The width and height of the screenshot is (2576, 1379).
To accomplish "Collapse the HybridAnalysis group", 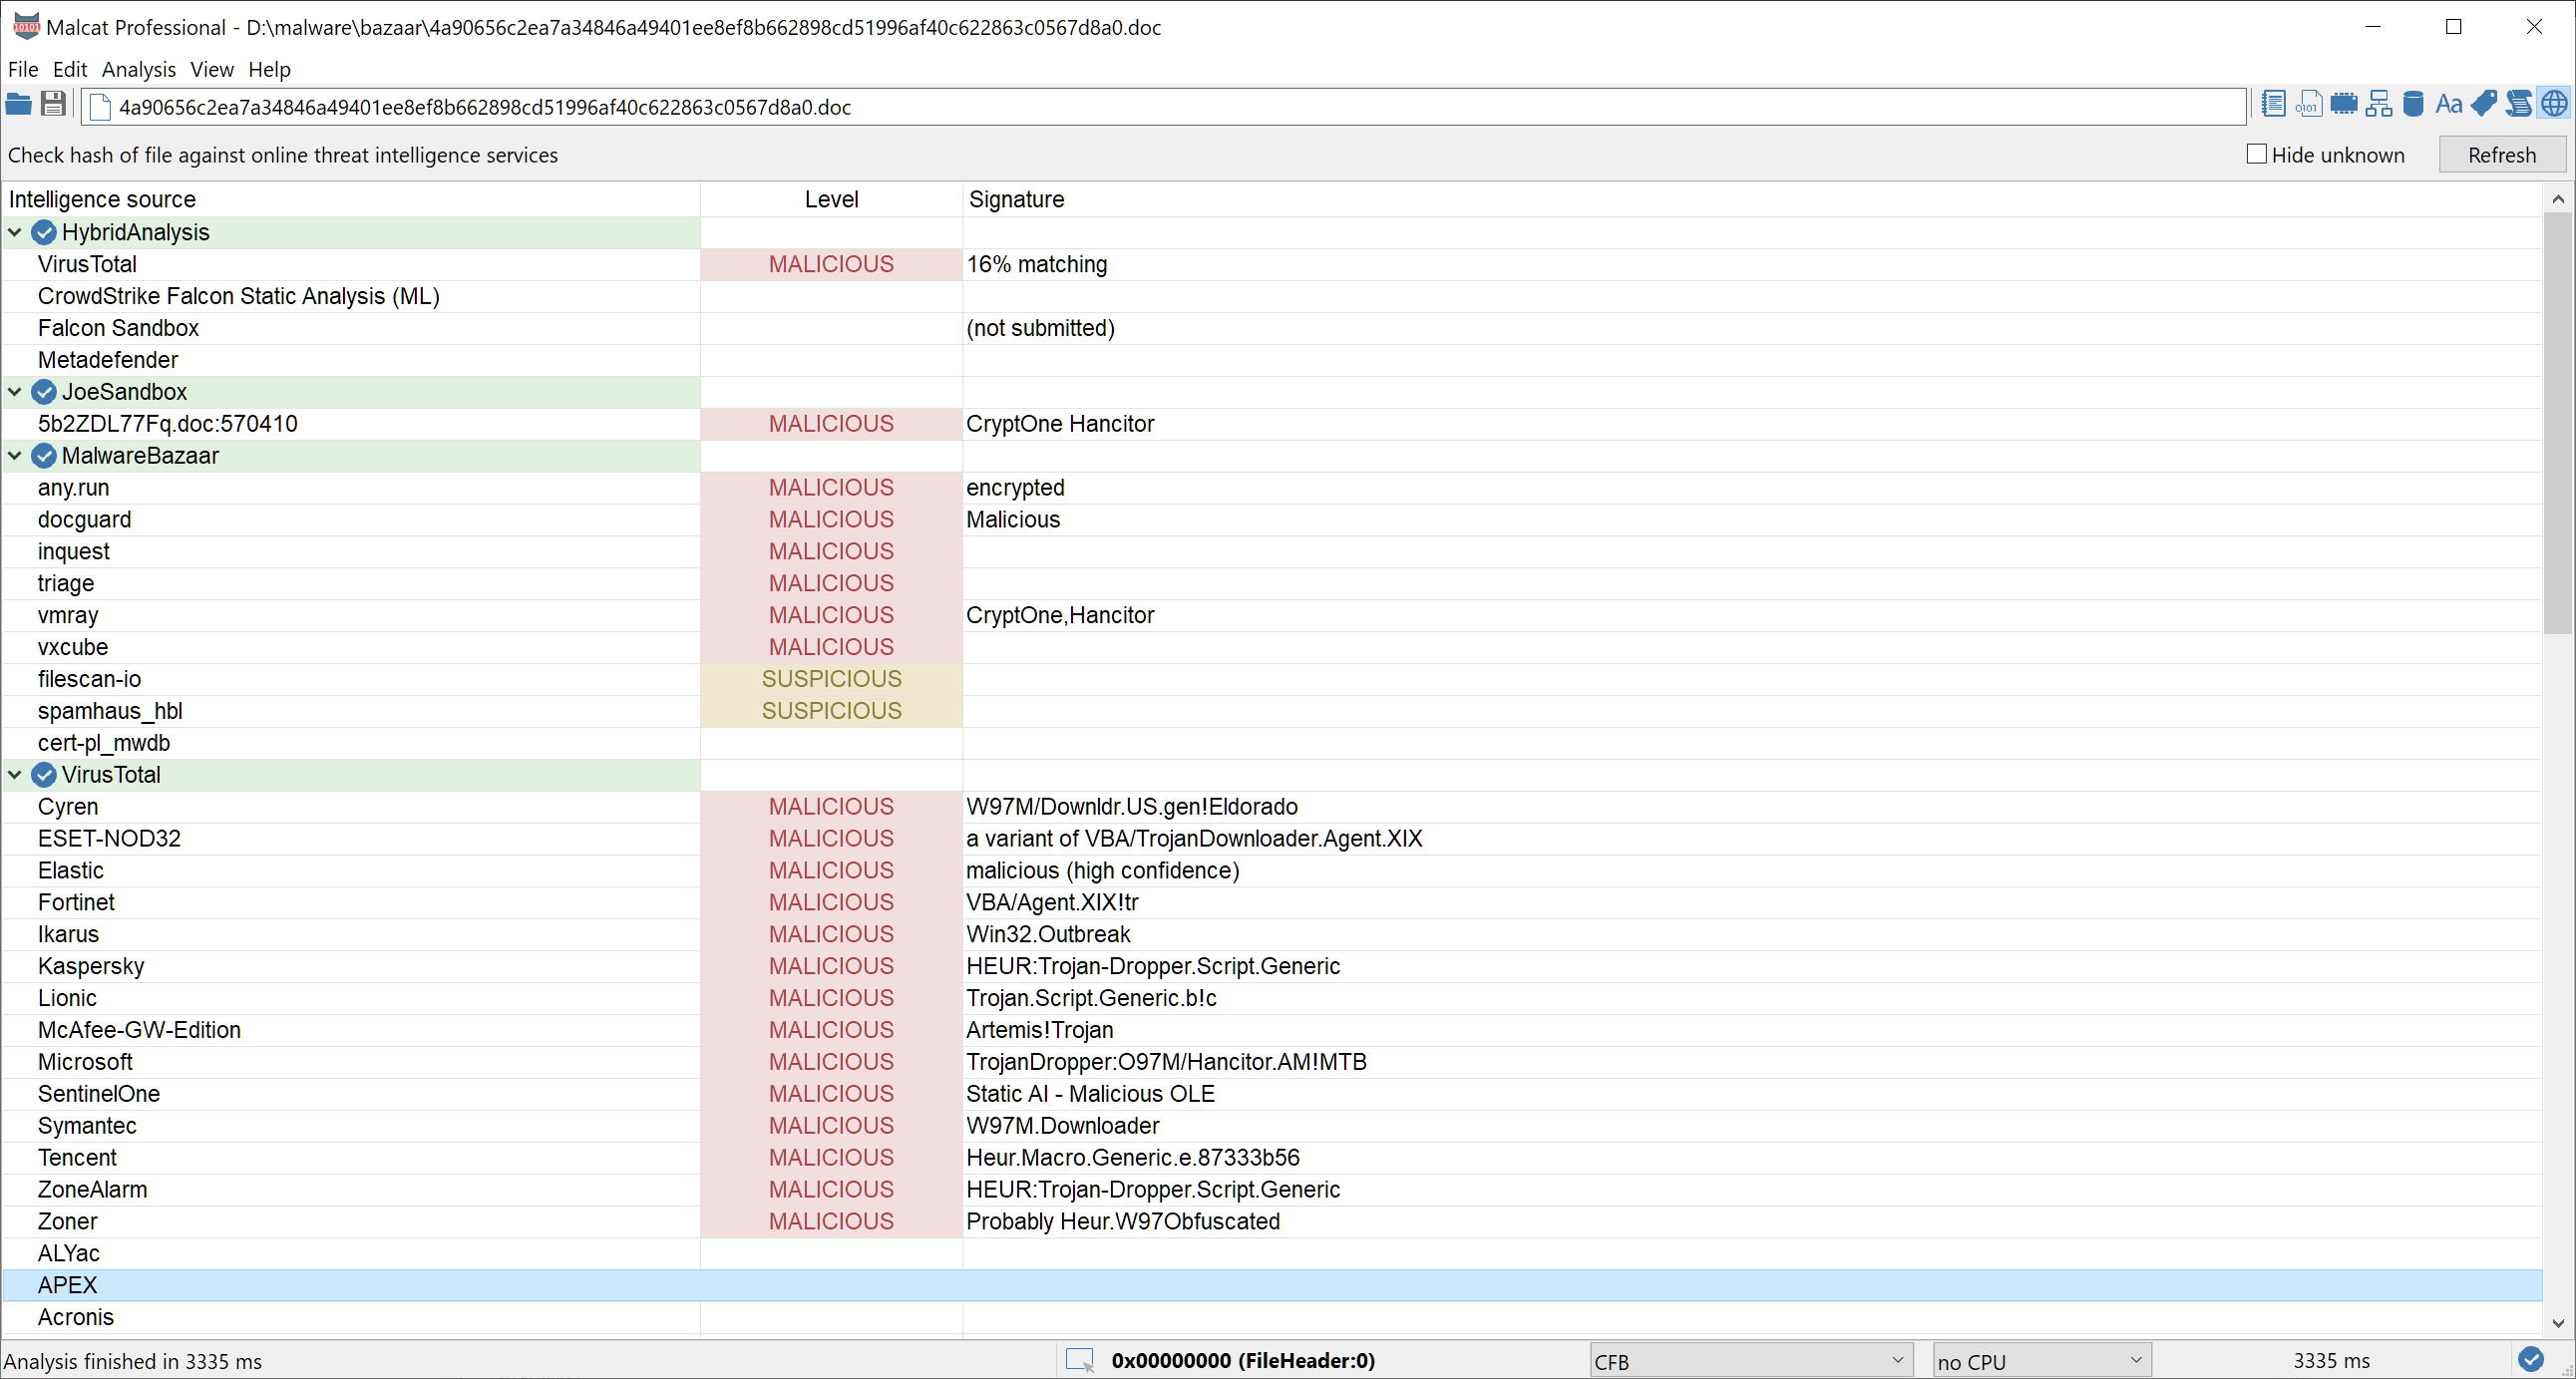I will tap(15, 232).
